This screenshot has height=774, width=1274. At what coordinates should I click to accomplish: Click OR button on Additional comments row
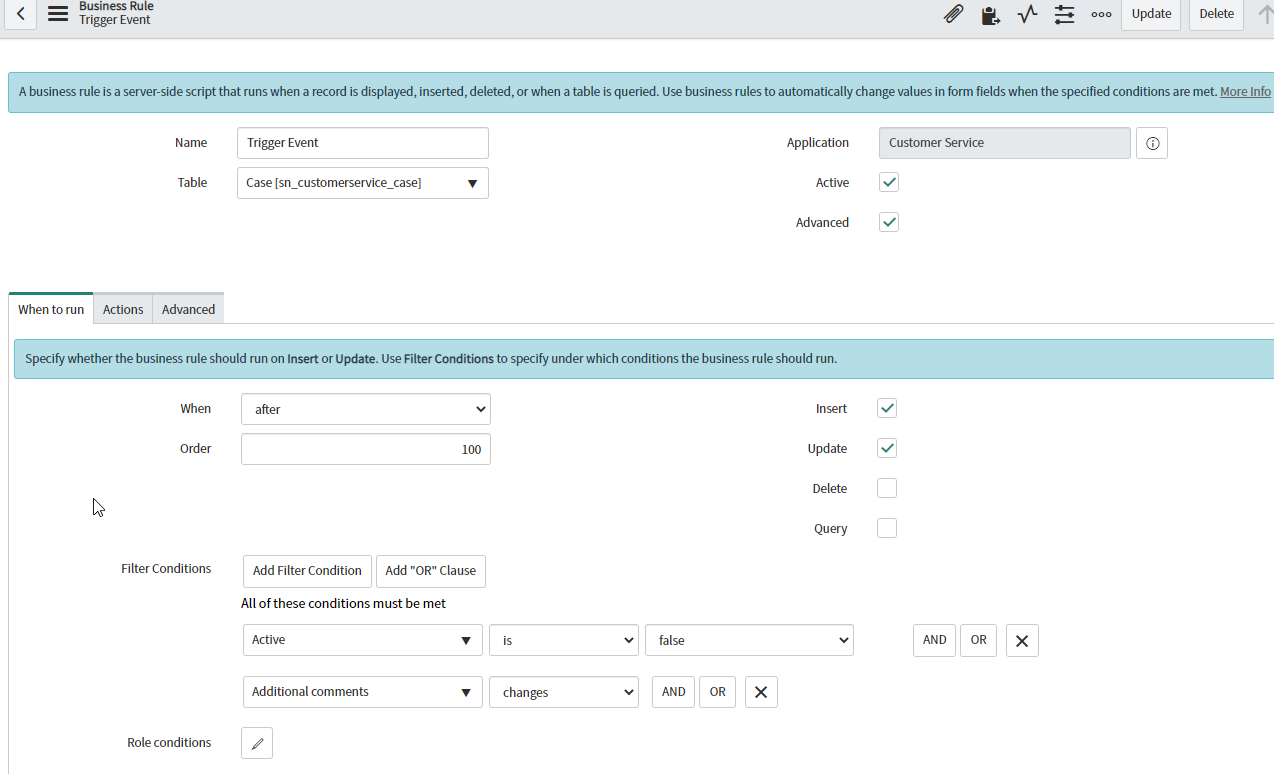pyautogui.click(x=717, y=692)
